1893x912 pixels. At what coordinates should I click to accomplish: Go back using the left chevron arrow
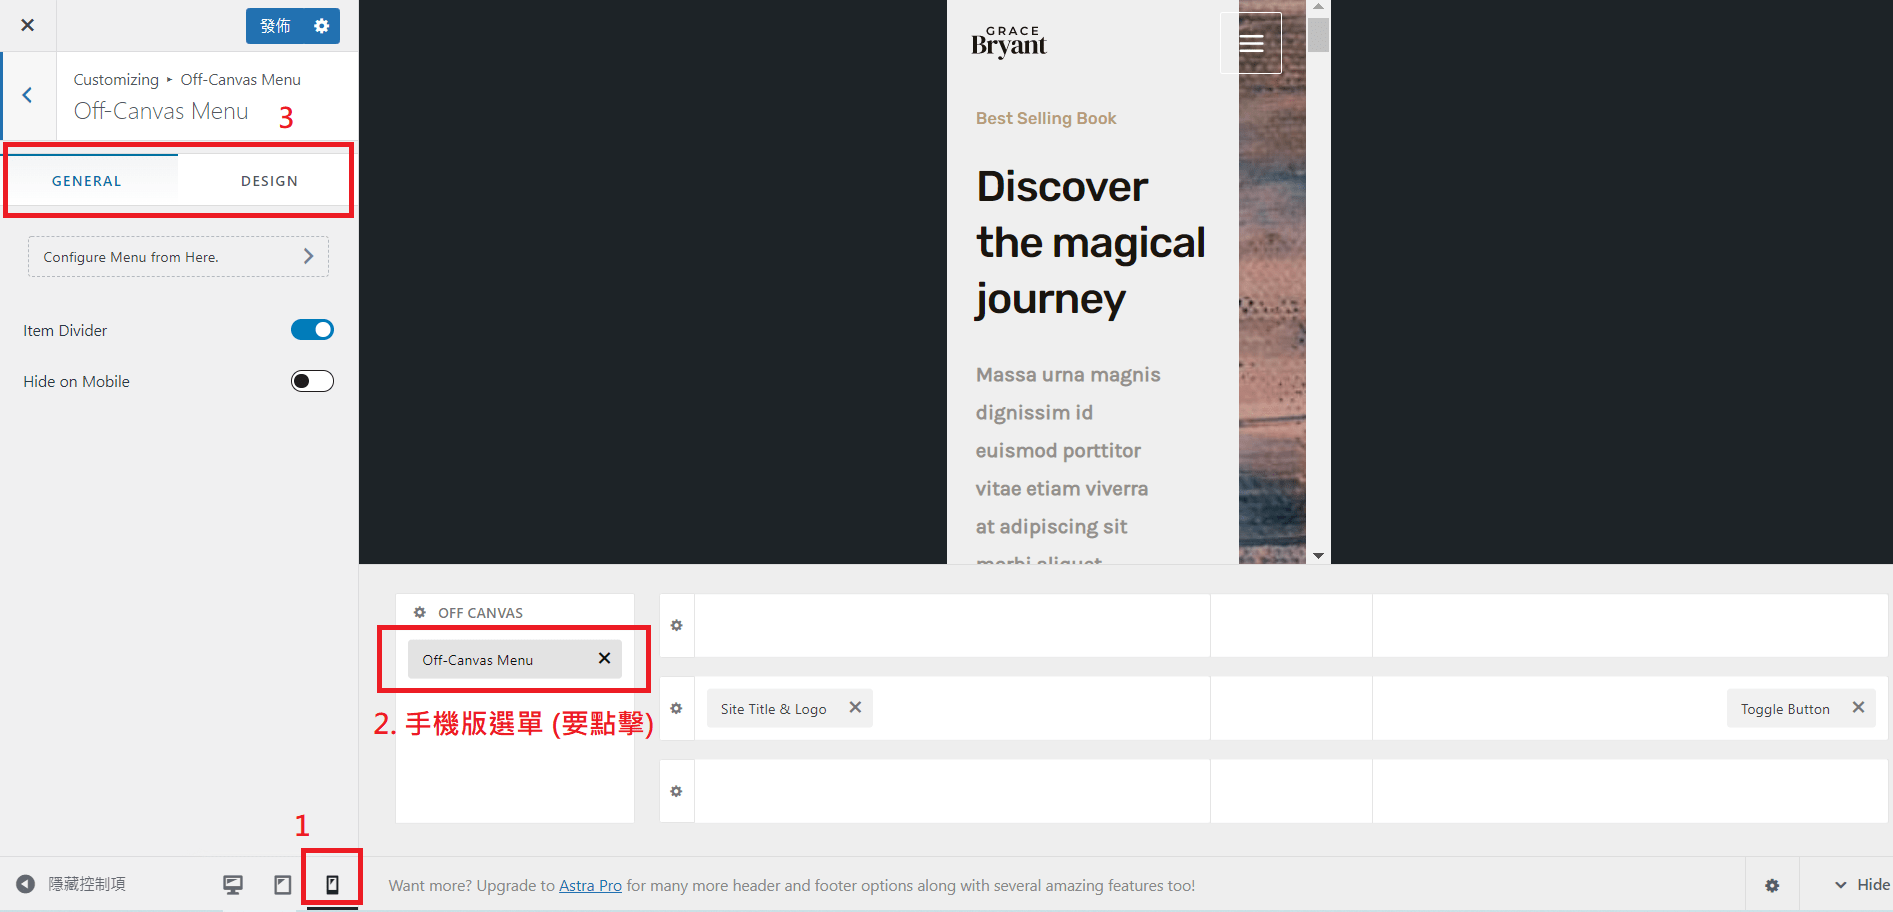point(28,96)
